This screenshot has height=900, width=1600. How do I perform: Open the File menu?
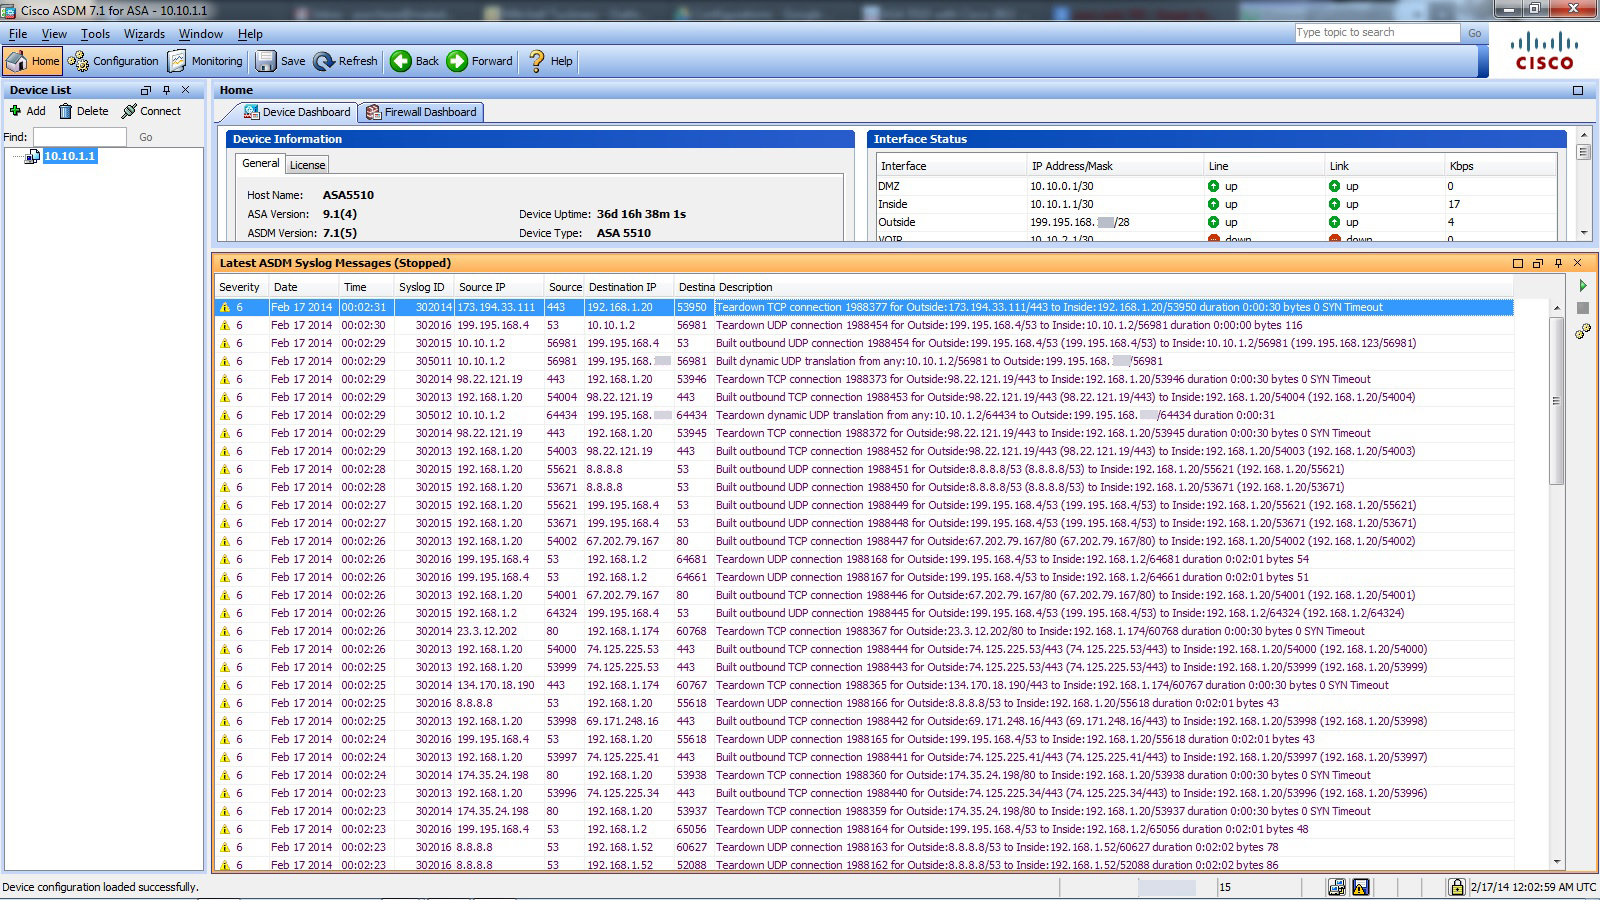coord(18,34)
